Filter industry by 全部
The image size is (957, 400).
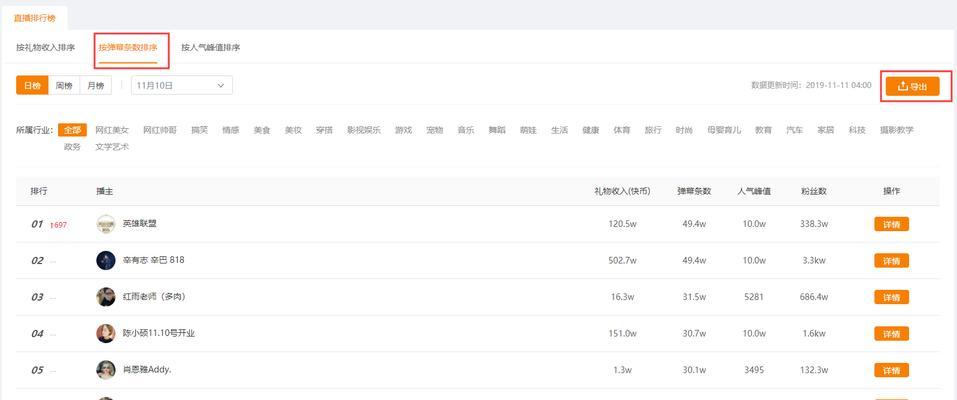(x=73, y=130)
